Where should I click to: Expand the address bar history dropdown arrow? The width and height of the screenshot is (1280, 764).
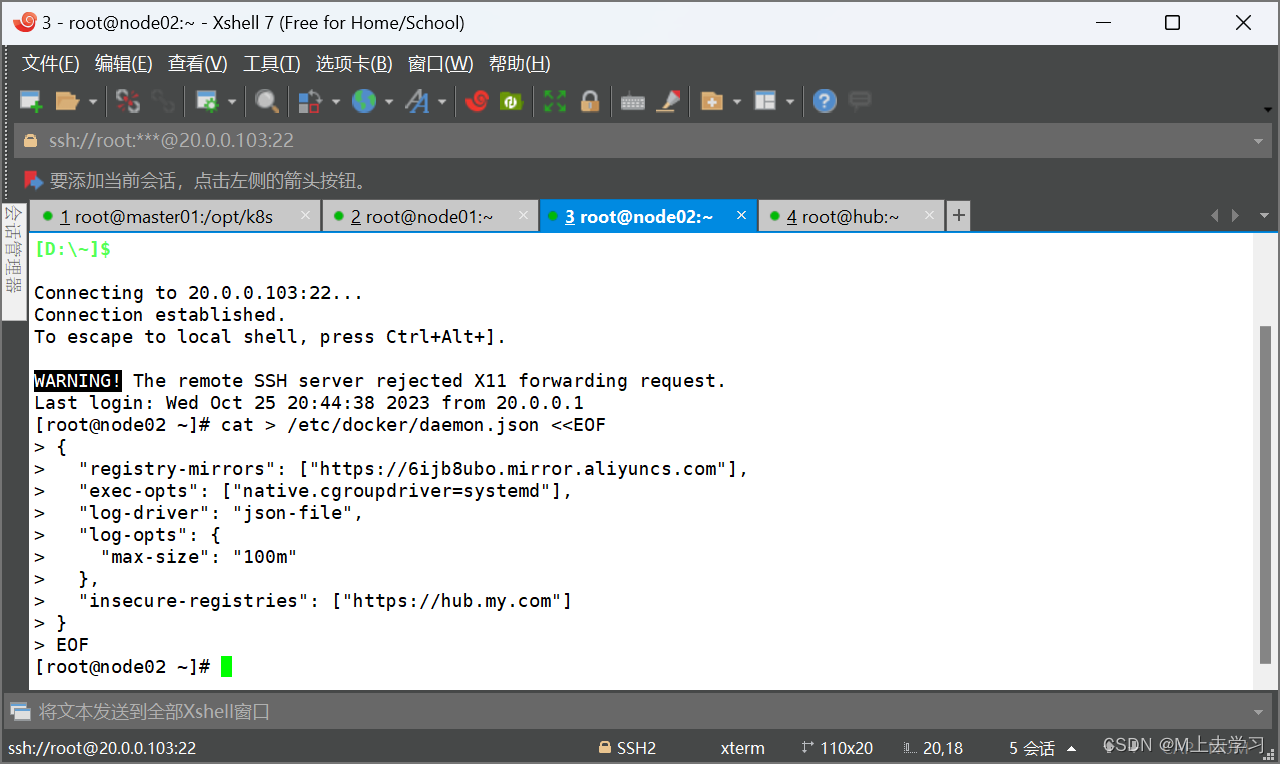(x=1259, y=141)
